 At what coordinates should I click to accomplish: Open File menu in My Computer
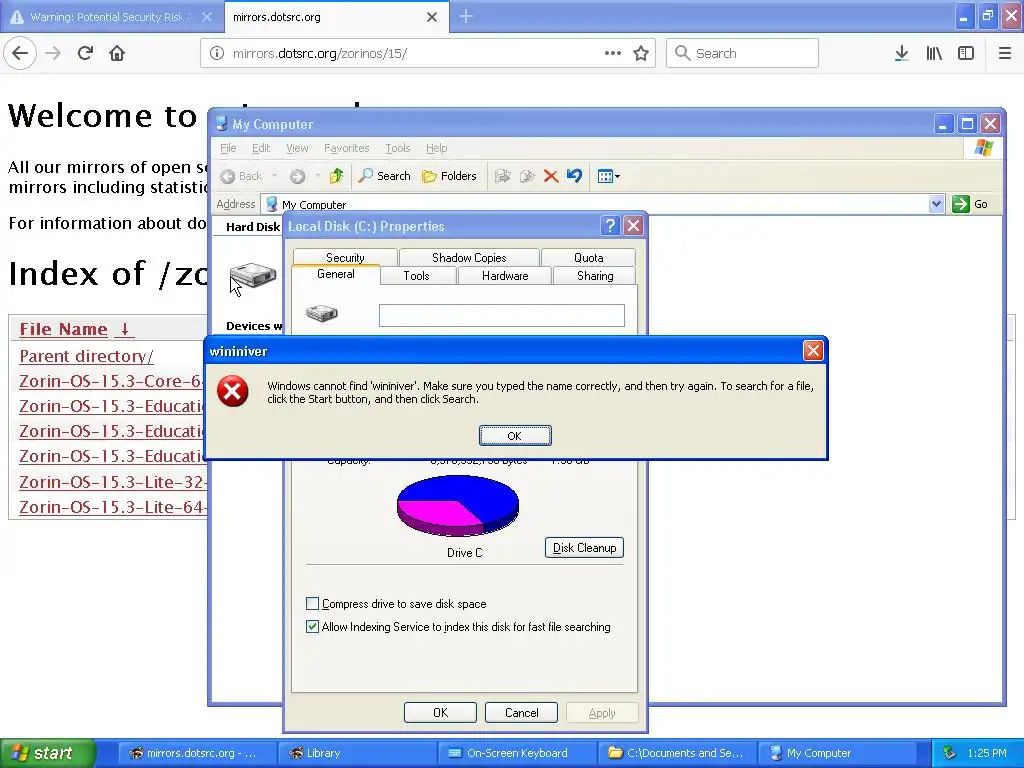228,148
